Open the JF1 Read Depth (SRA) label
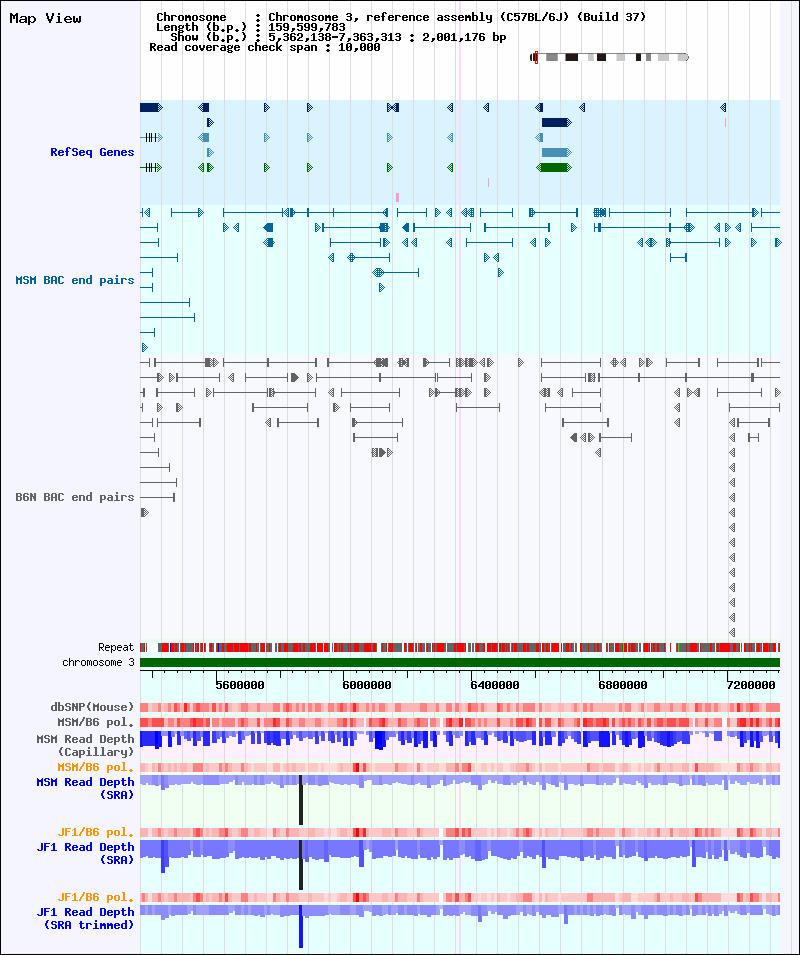This screenshot has height=955, width=800. pos(85,853)
